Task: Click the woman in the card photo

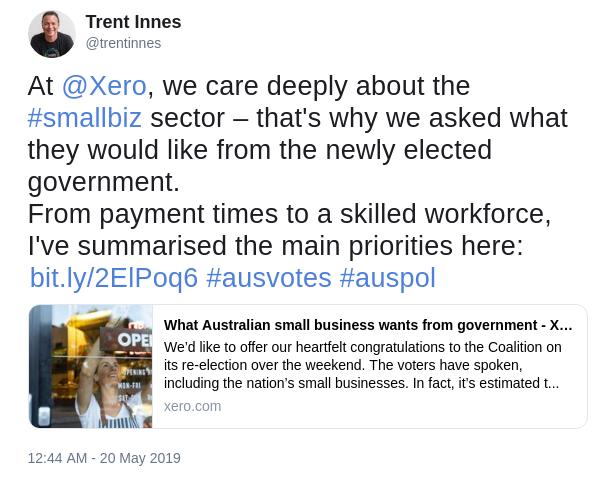Action: click(106, 393)
